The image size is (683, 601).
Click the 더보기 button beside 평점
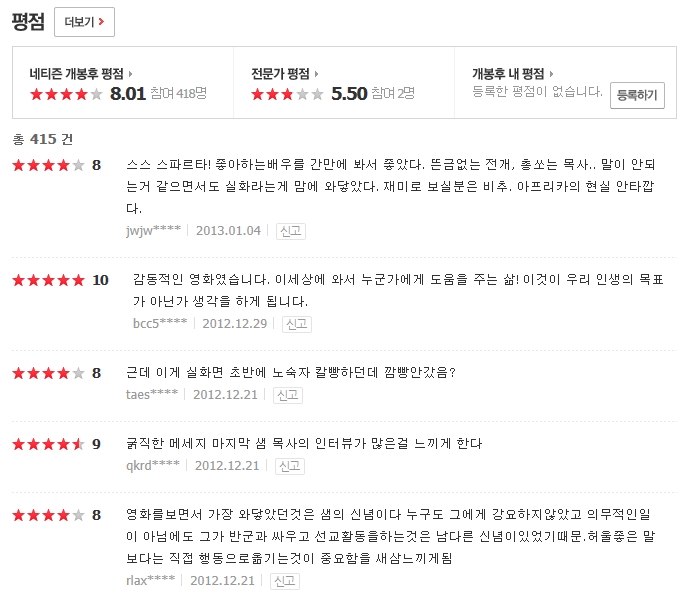[84, 21]
